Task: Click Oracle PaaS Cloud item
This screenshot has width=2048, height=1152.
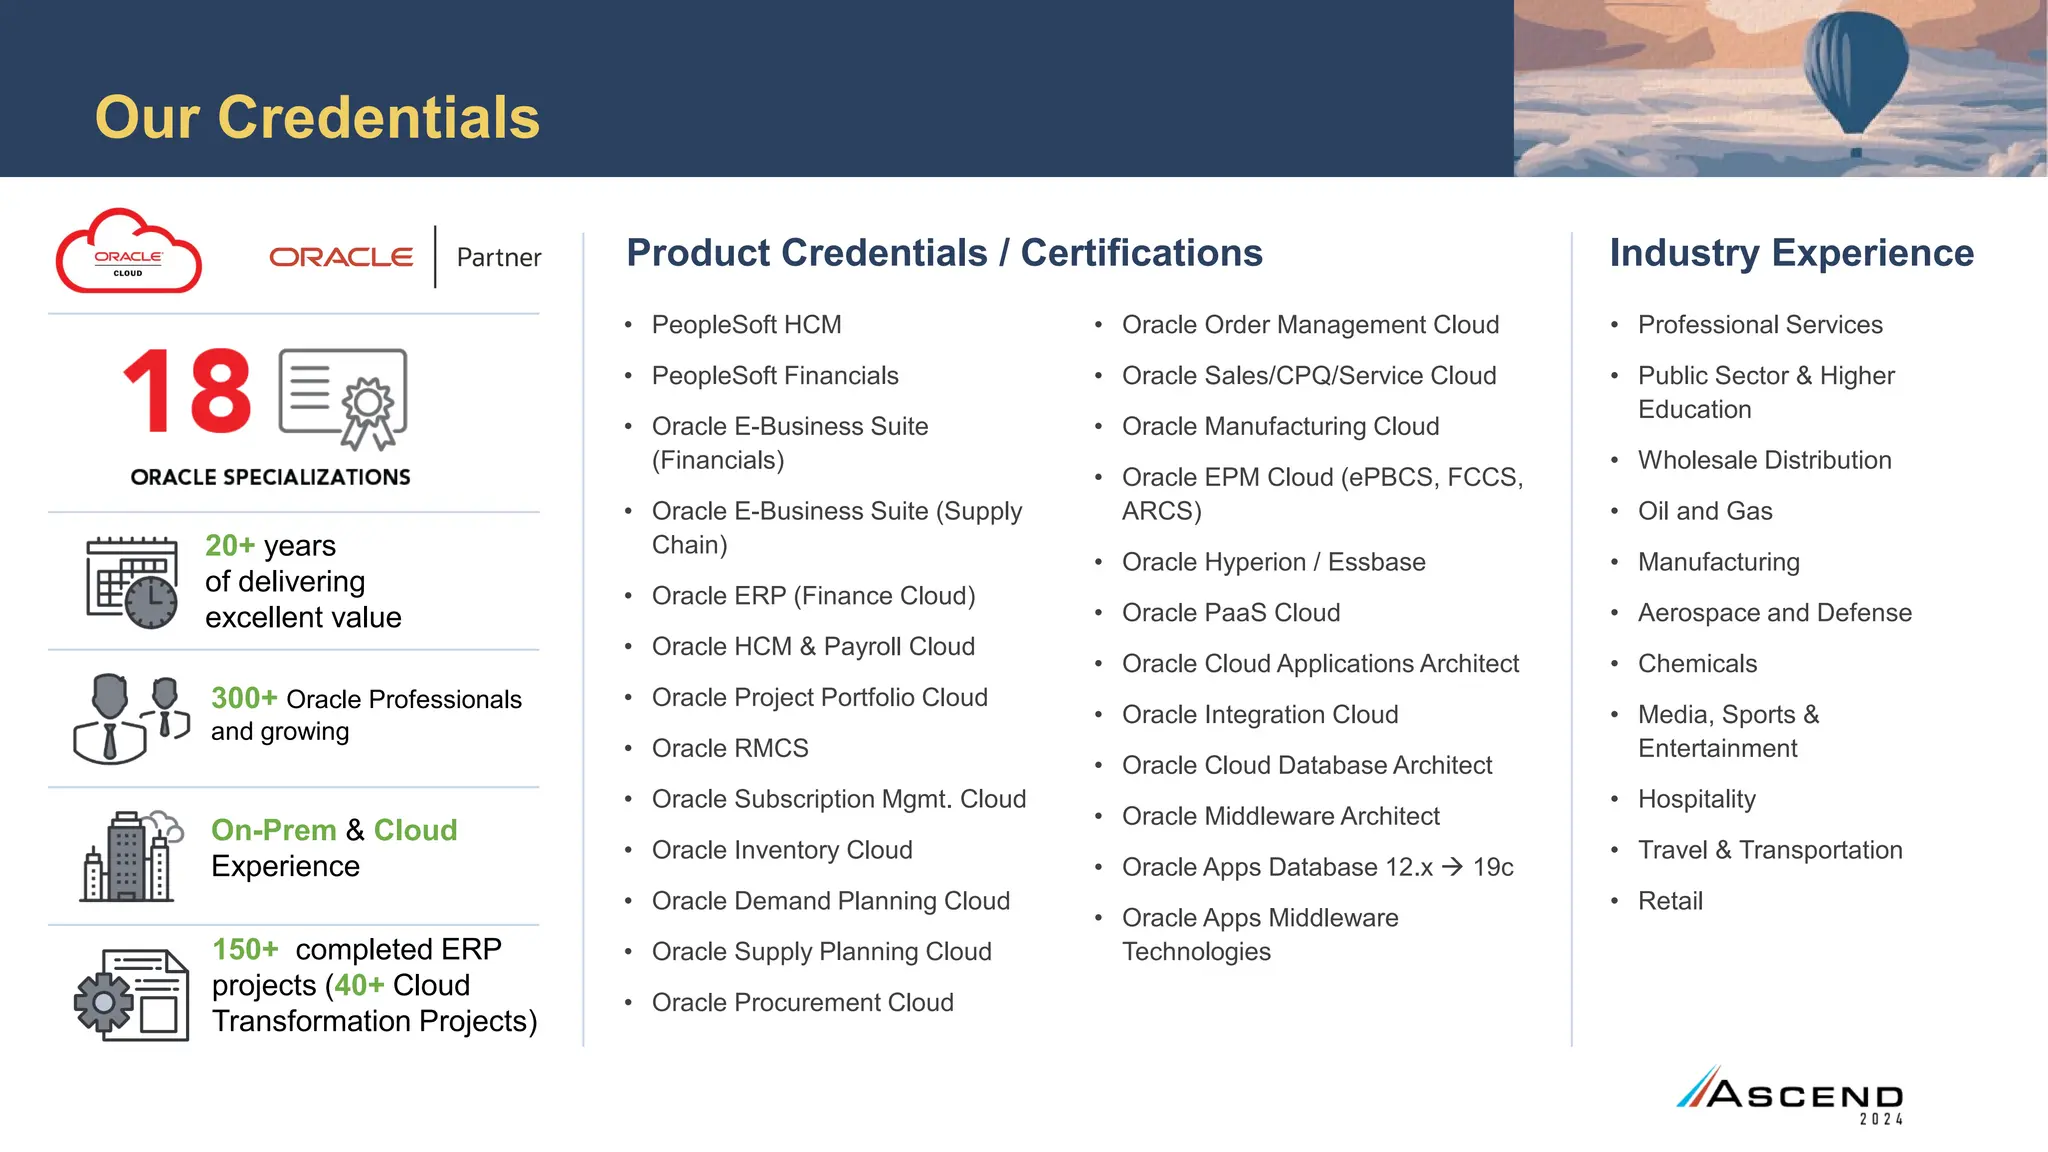Action: point(1230,613)
